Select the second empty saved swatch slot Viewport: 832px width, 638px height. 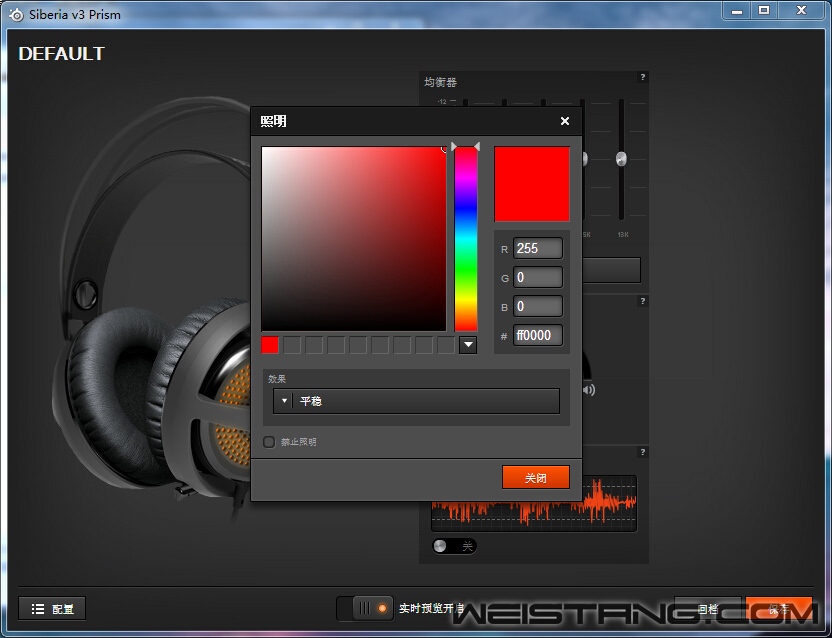tap(314, 345)
